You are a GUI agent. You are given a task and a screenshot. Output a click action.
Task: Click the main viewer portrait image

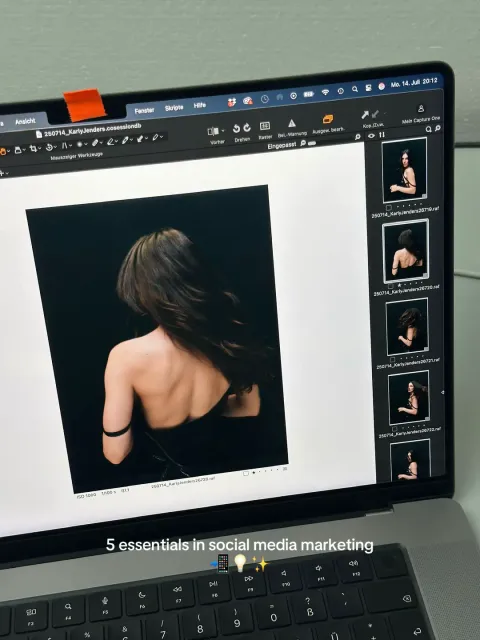click(157, 339)
